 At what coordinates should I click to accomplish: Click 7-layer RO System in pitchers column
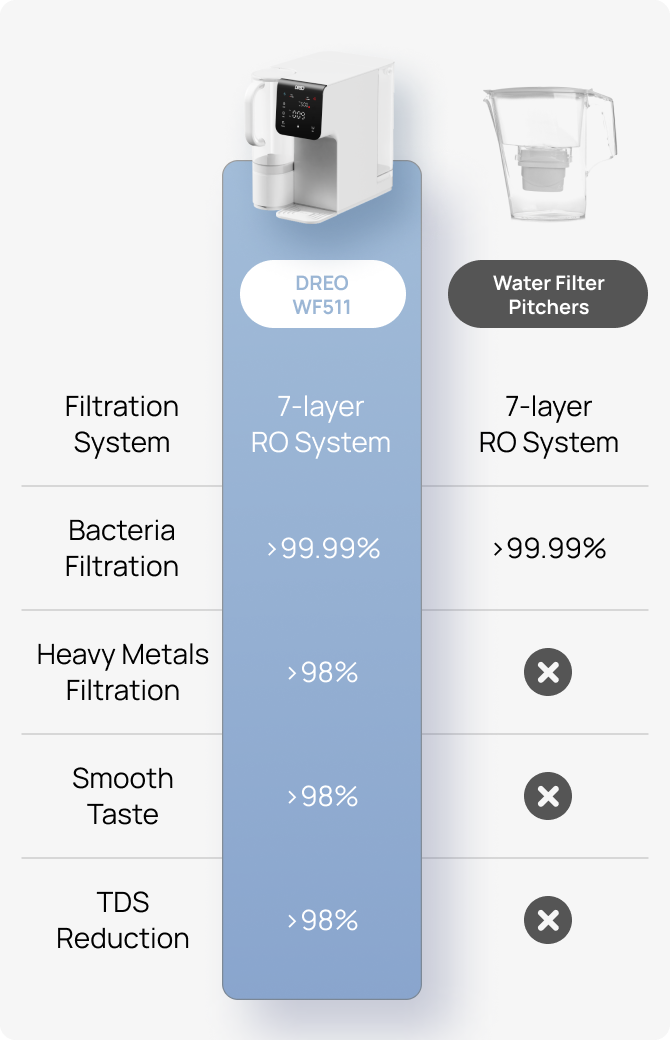pos(549,424)
